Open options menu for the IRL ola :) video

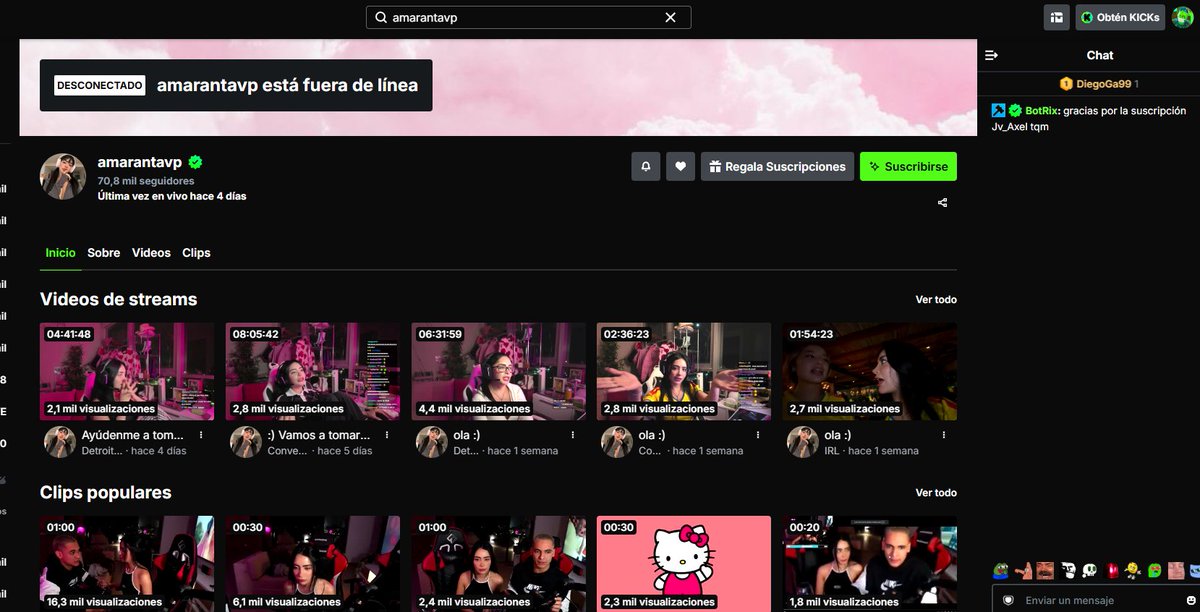coord(944,436)
